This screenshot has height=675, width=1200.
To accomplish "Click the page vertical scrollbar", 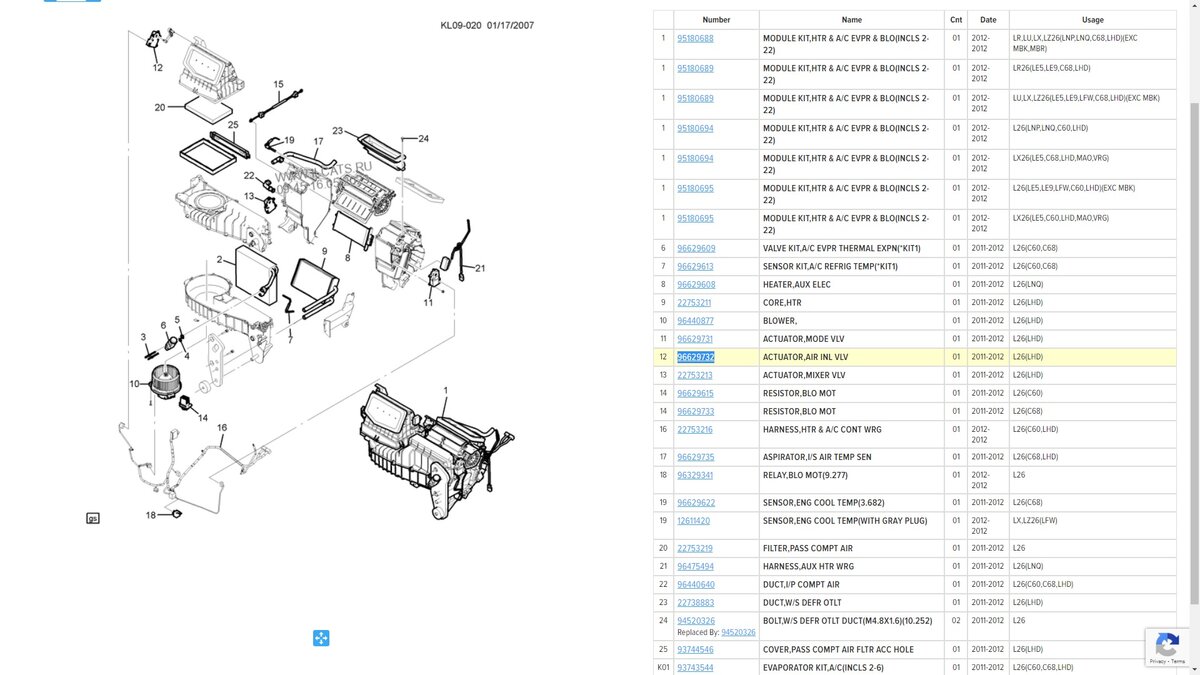I will pyautogui.click(x=1194, y=300).
